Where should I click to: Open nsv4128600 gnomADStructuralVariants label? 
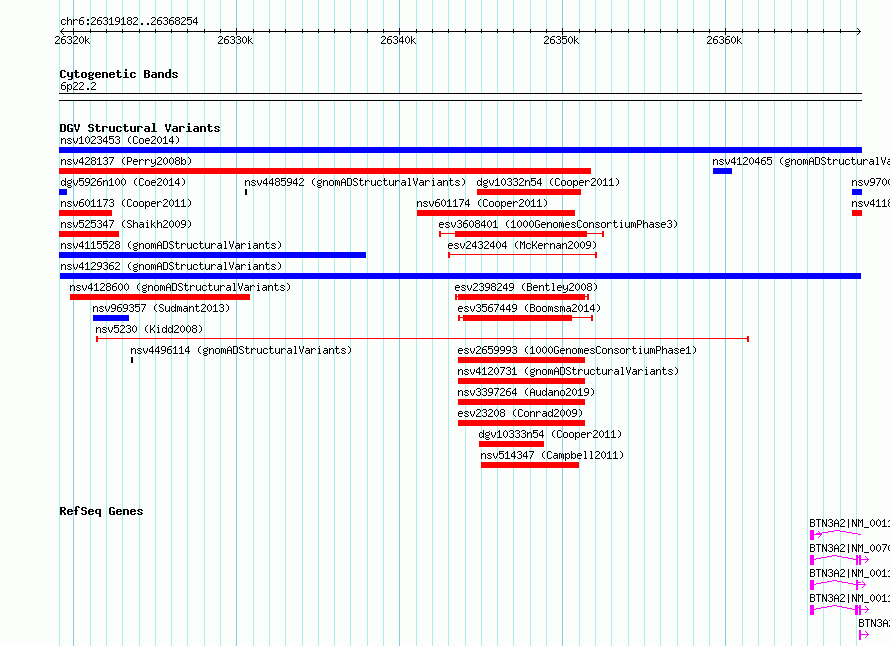(180, 287)
